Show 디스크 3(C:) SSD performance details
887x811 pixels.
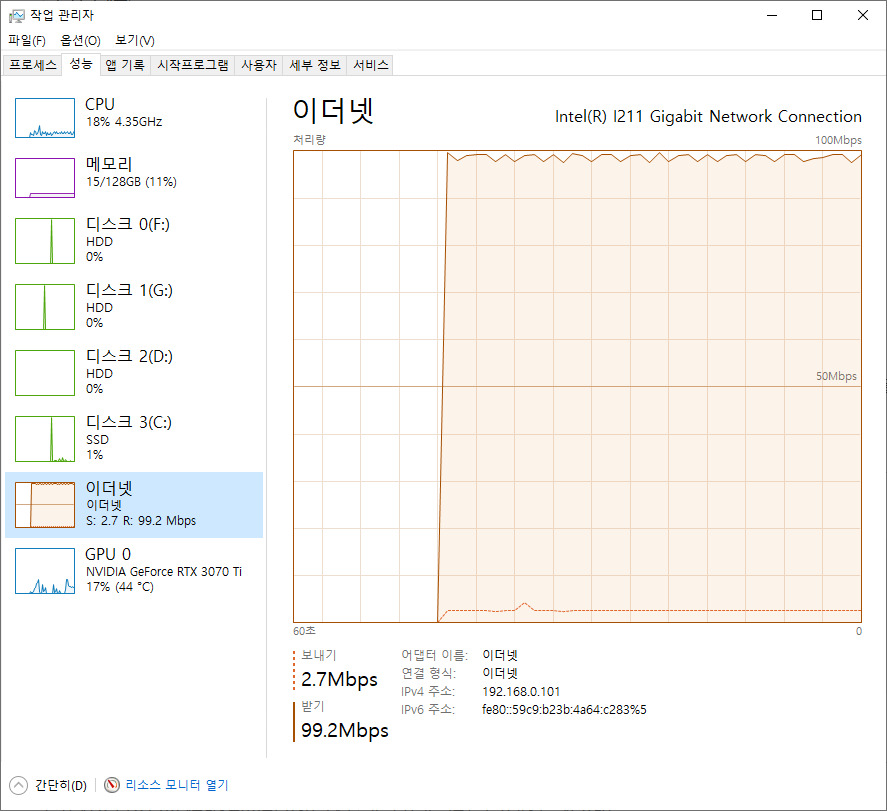point(45,439)
